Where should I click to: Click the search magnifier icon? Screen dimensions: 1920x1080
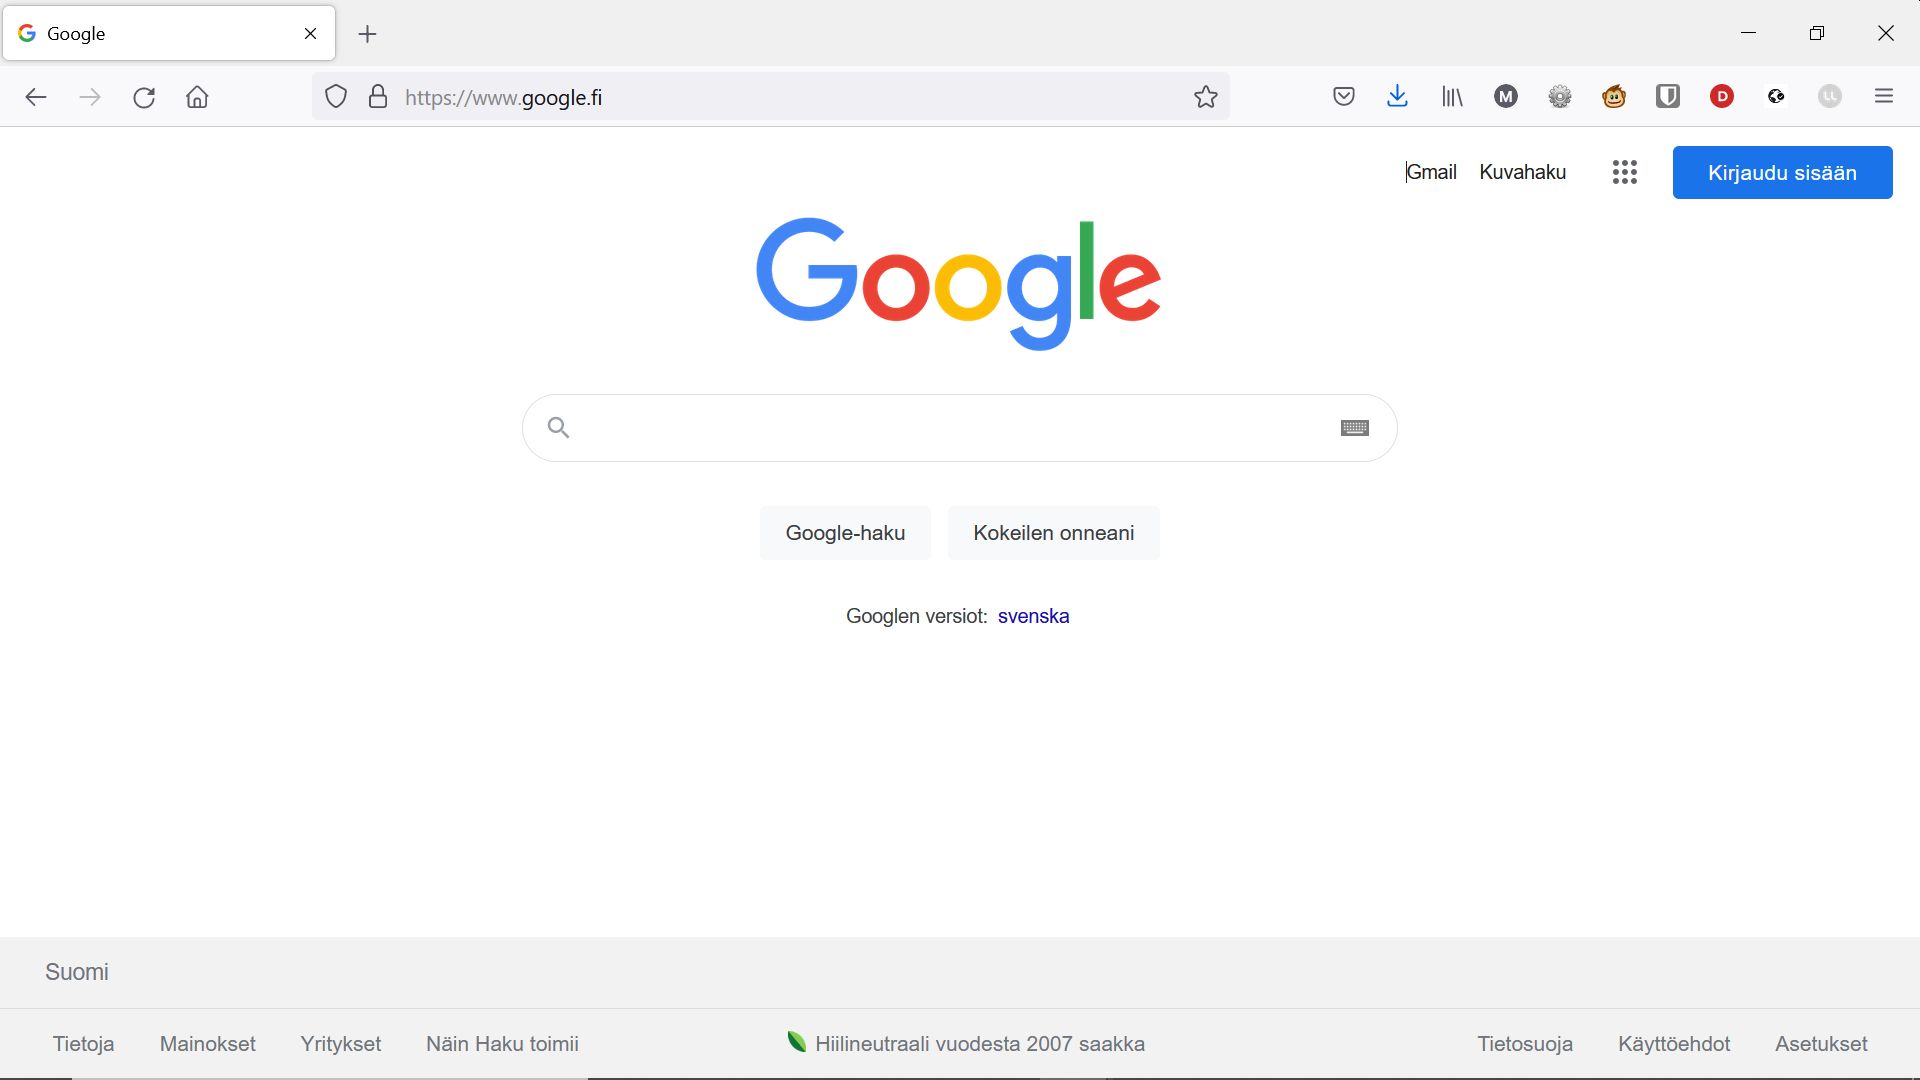click(x=559, y=428)
